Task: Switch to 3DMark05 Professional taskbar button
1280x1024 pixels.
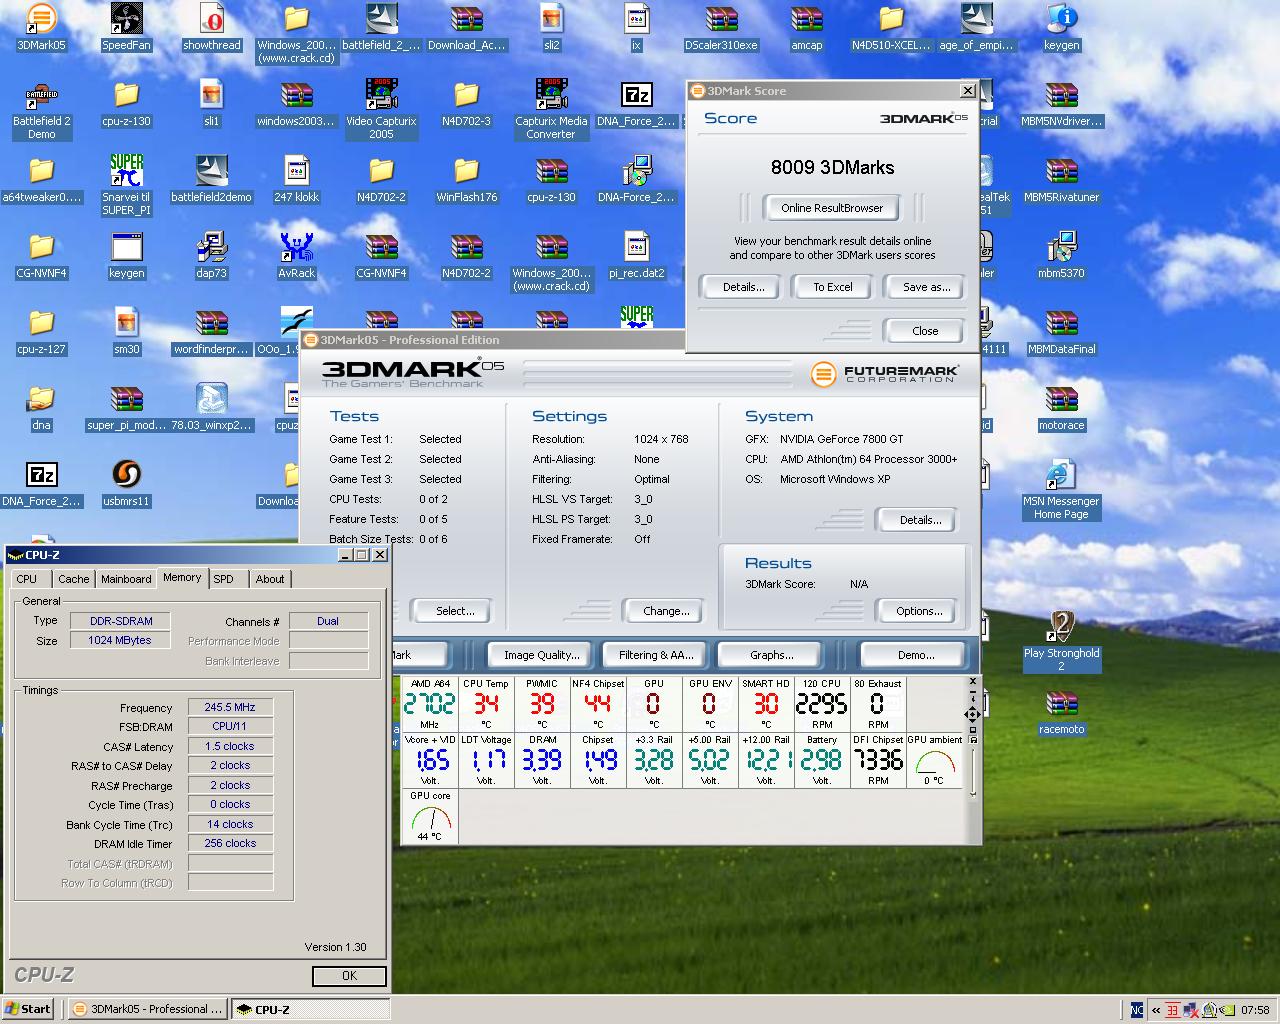Action: 149,1009
